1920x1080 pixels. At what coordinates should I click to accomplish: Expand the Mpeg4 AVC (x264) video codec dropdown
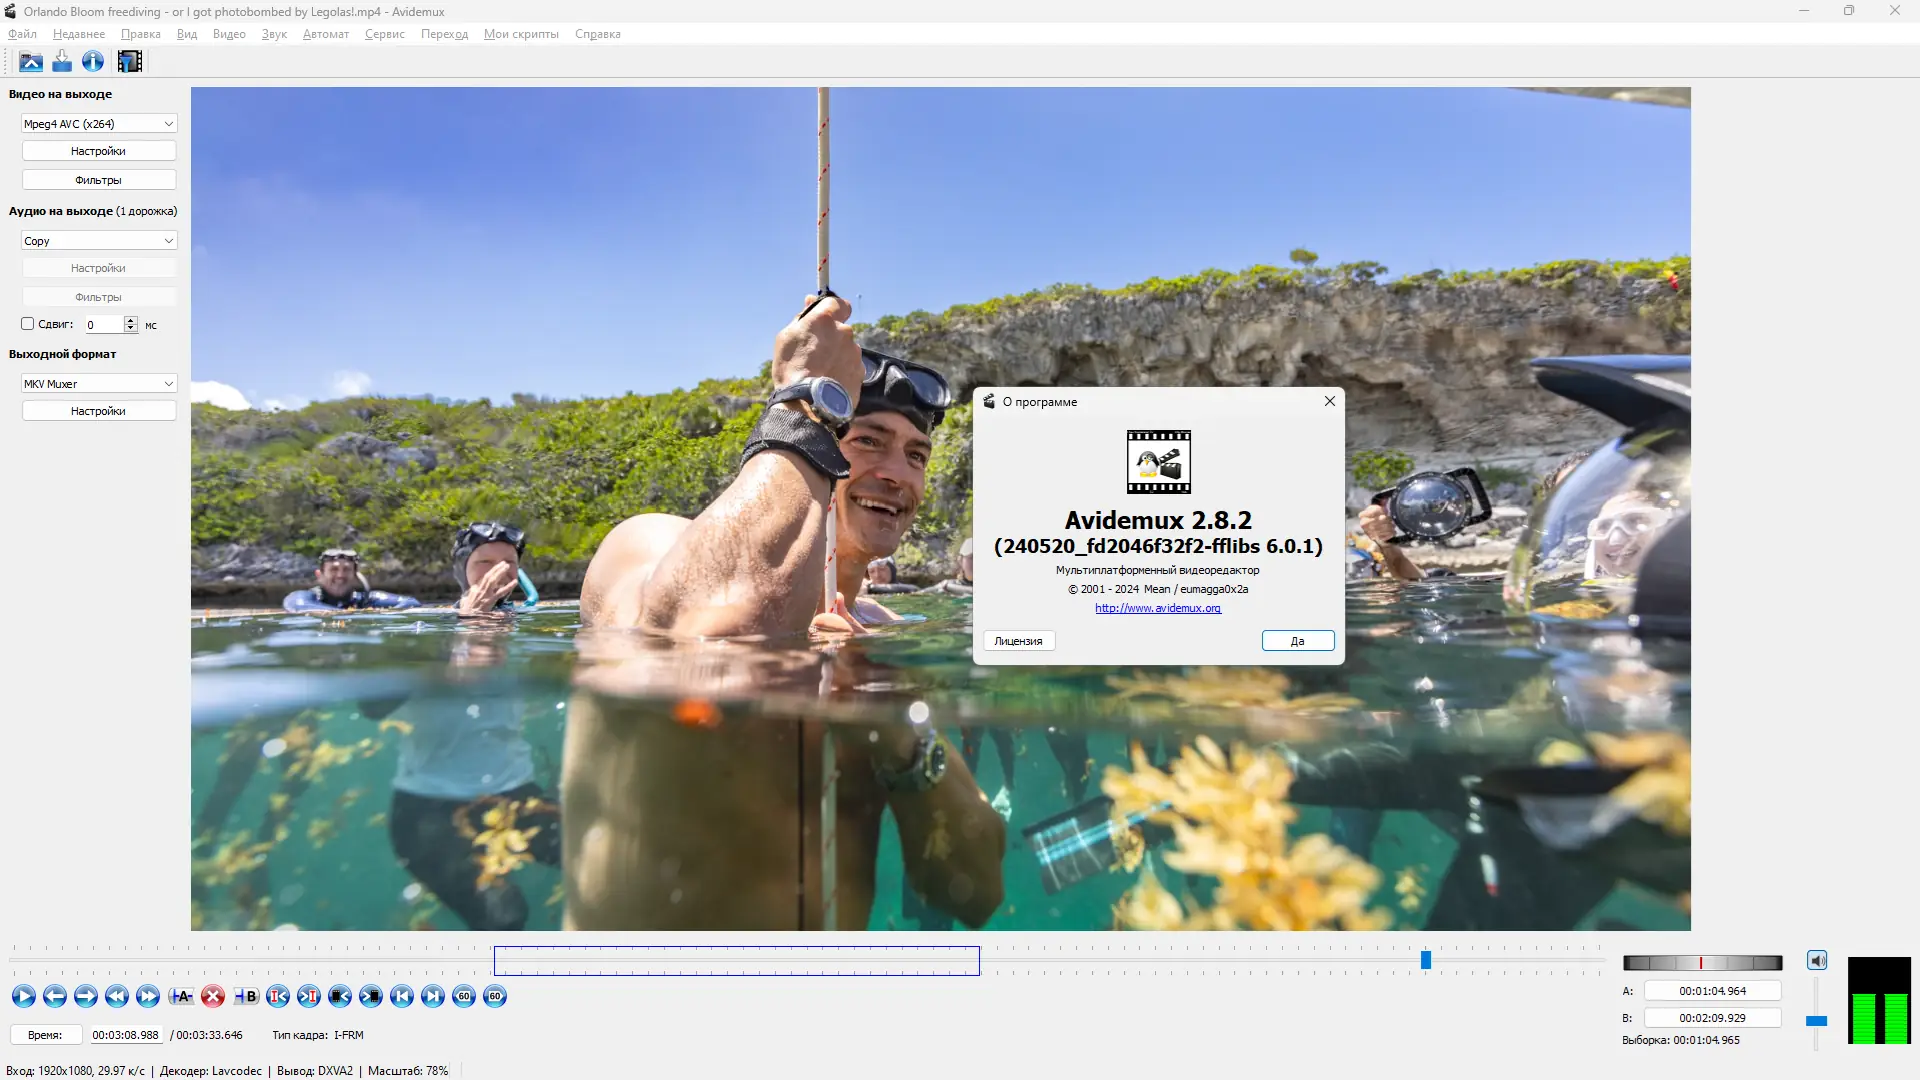(99, 124)
